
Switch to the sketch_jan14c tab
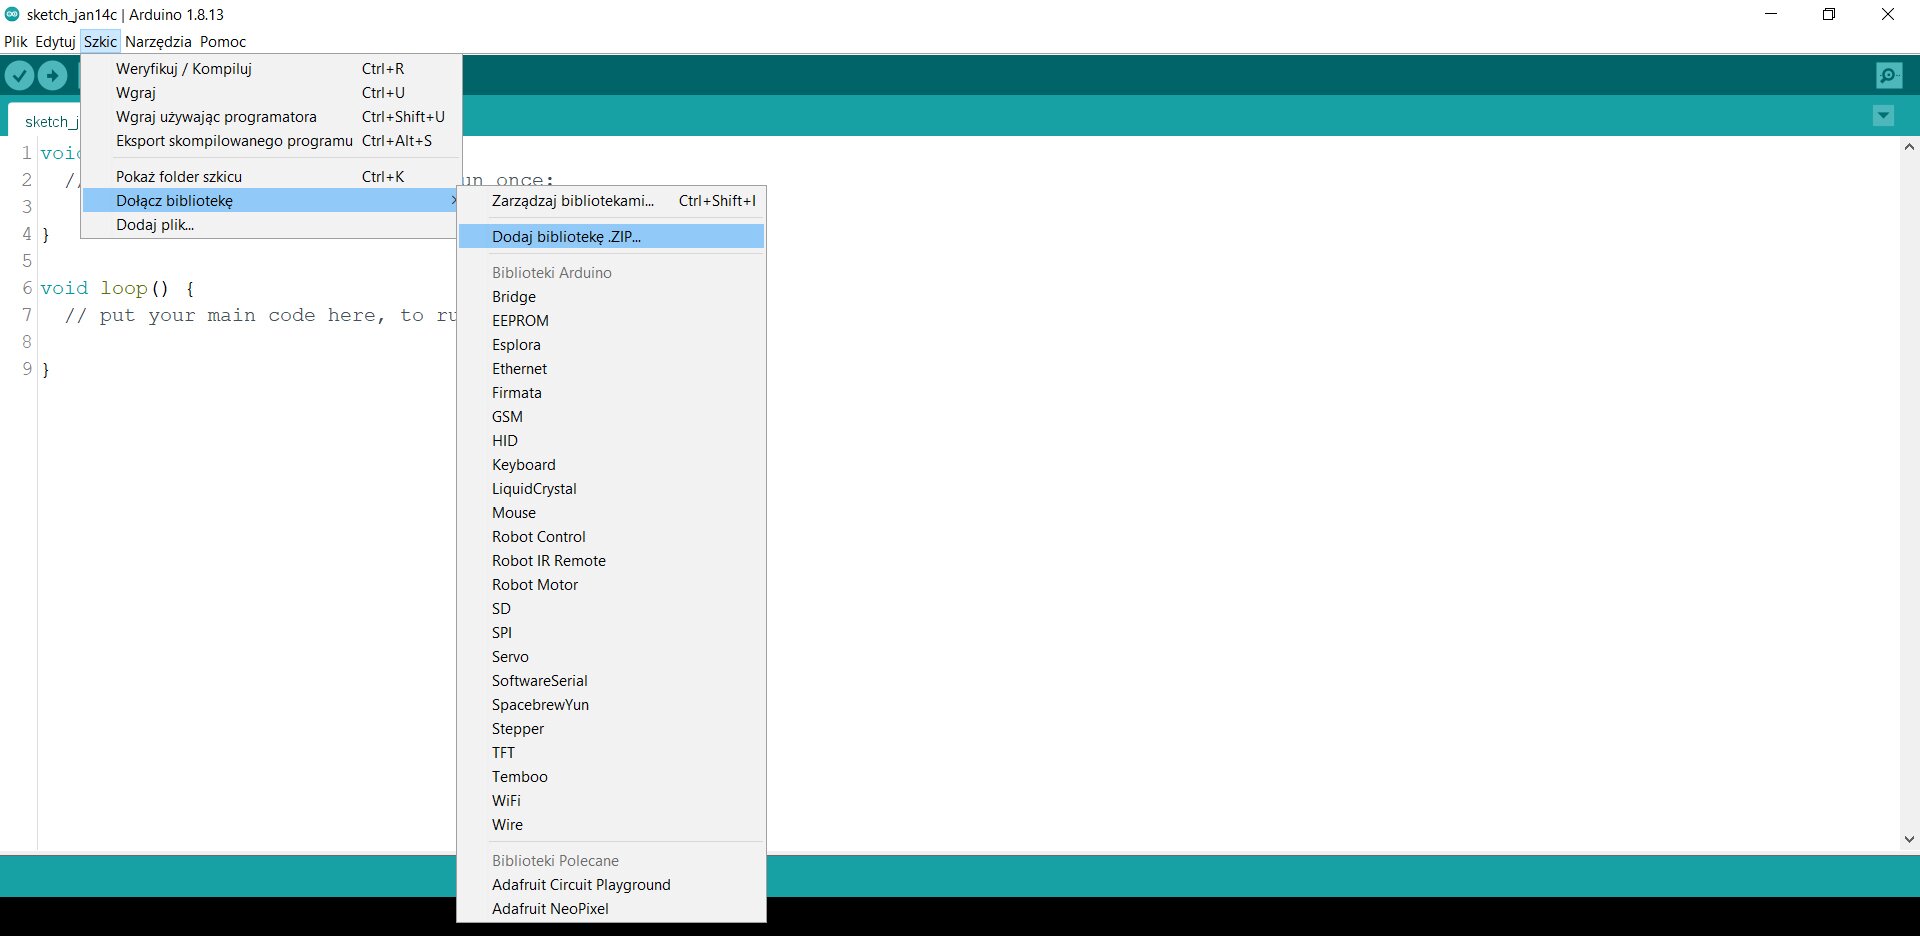pyautogui.click(x=48, y=122)
